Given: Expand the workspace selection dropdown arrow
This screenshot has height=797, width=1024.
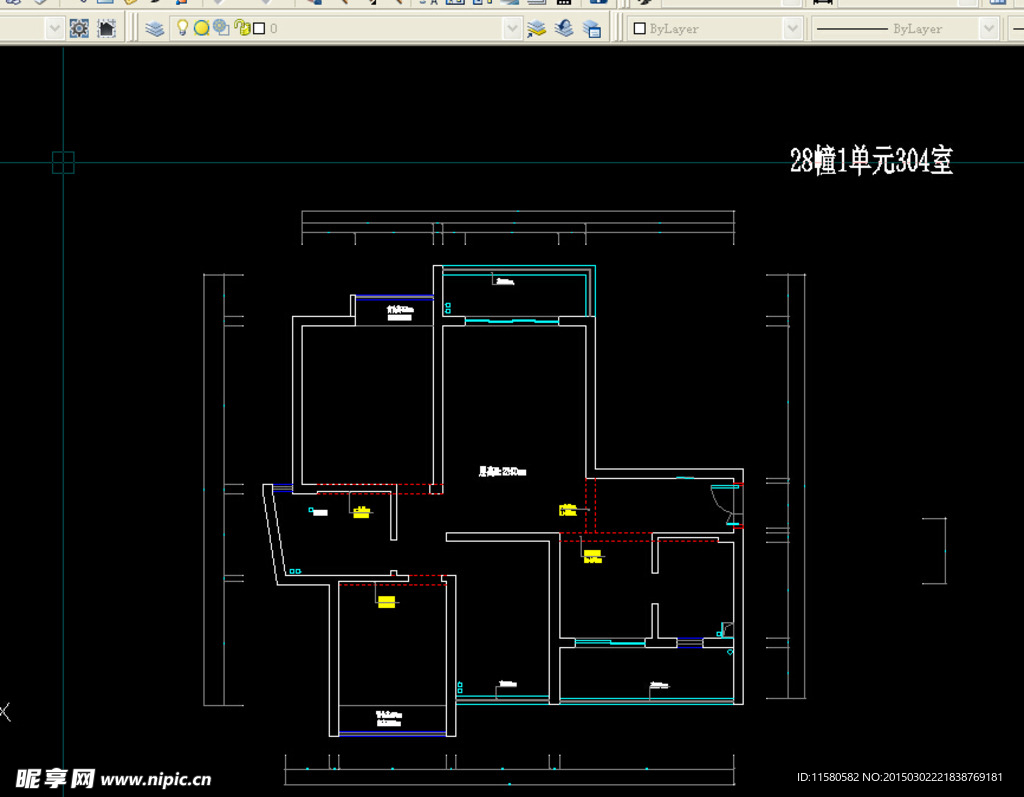Looking at the screenshot, I should click(54, 29).
